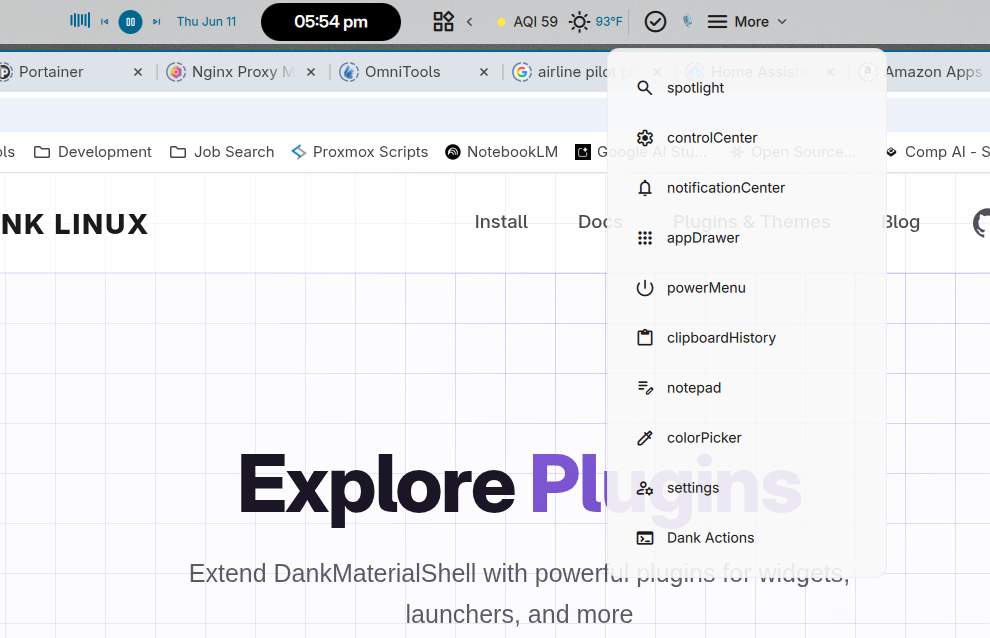The width and height of the screenshot is (990, 638).
Task: Close the Portainer tab
Action: click(138, 72)
